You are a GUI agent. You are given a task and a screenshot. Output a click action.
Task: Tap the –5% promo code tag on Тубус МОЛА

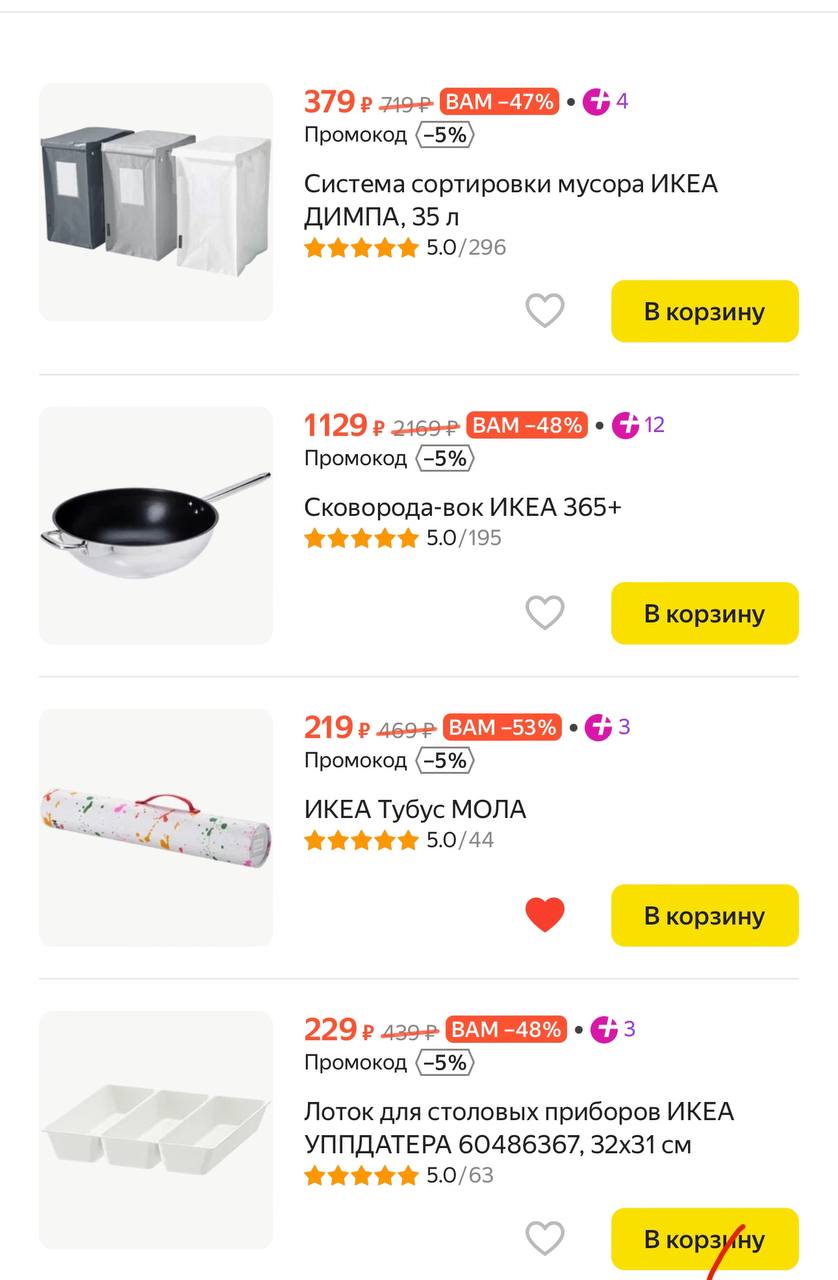point(444,761)
